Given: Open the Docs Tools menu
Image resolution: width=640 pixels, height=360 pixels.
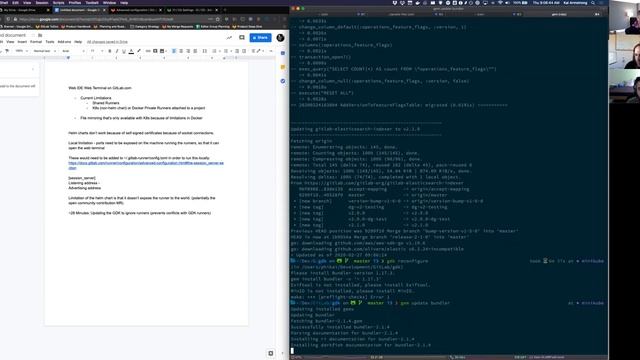Looking at the screenshot, I should [x=50, y=42].
